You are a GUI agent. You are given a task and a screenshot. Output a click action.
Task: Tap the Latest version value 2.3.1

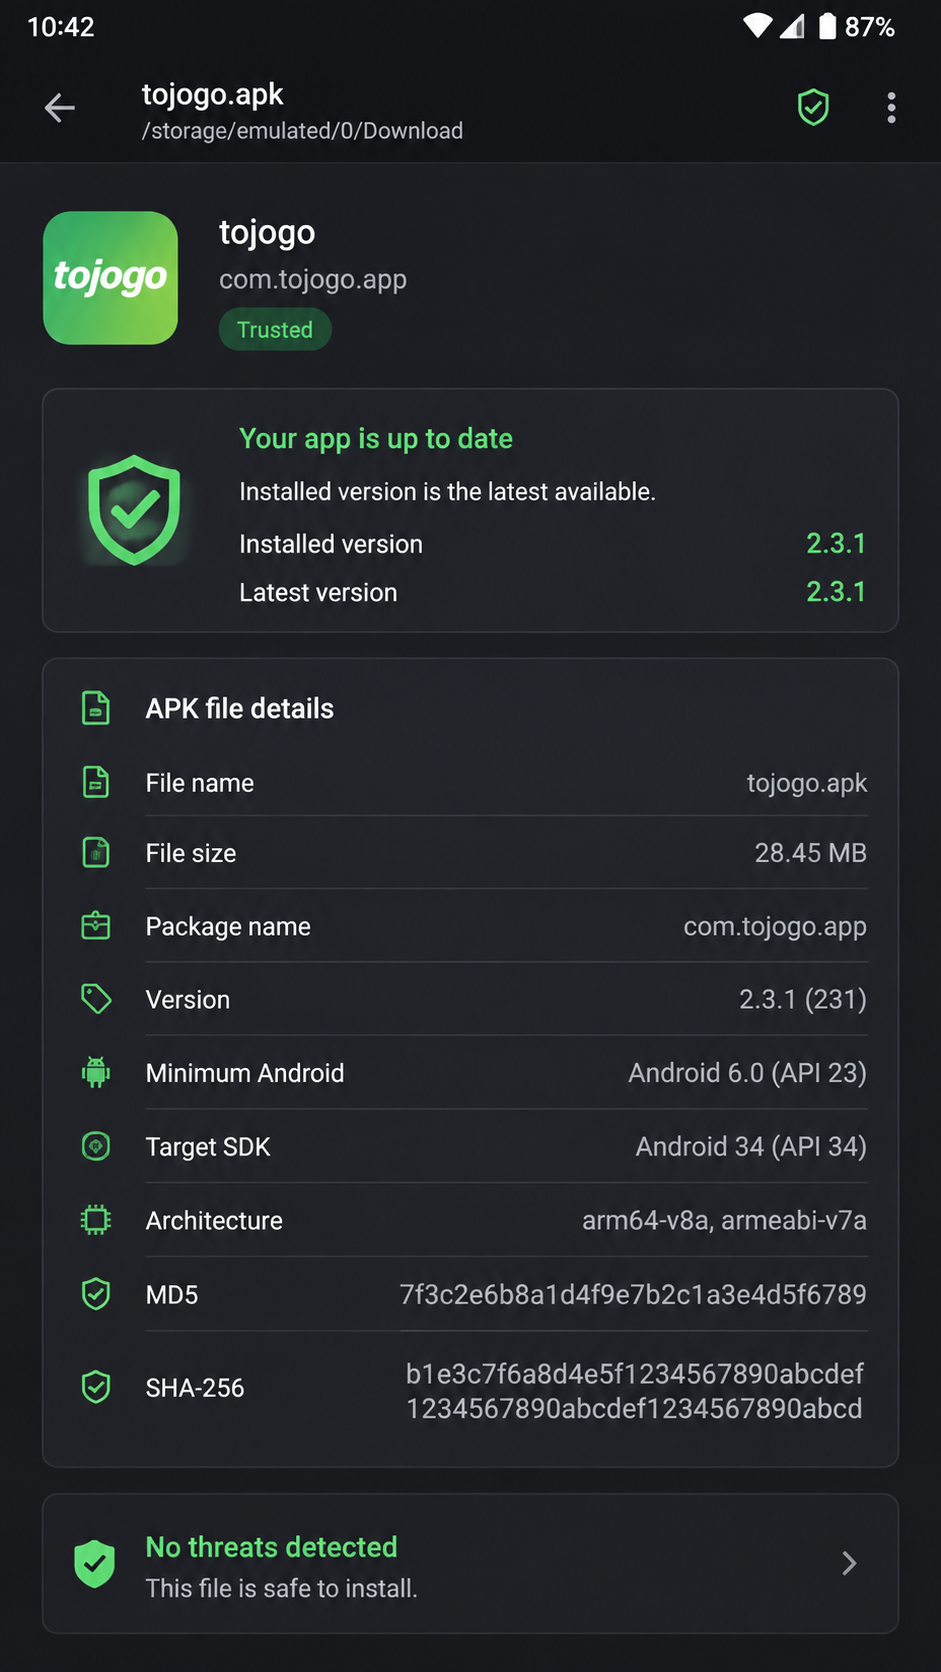click(836, 591)
